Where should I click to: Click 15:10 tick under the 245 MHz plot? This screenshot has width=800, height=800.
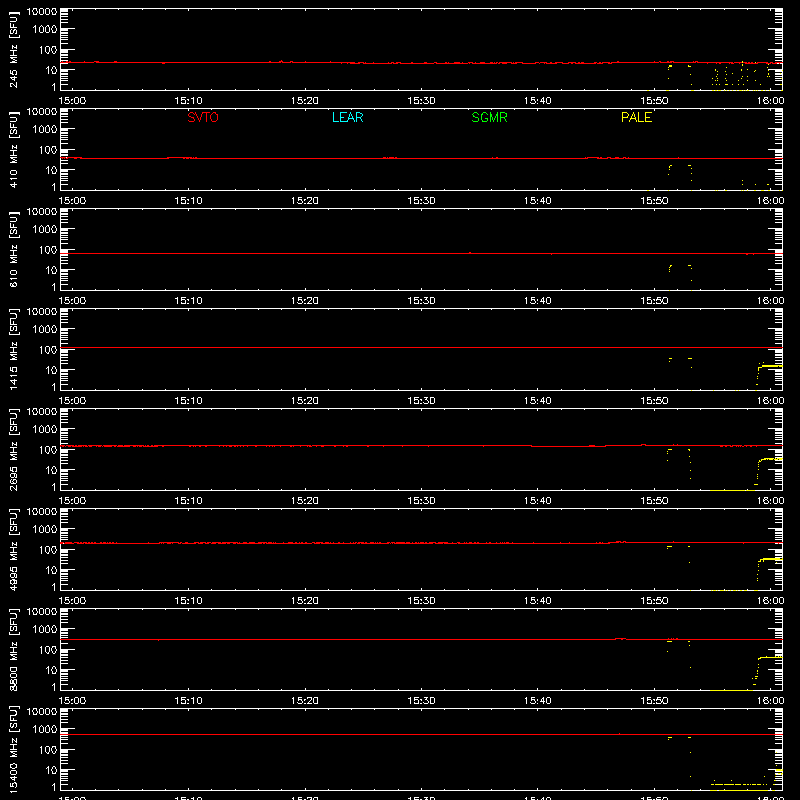click(x=188, y=101)
